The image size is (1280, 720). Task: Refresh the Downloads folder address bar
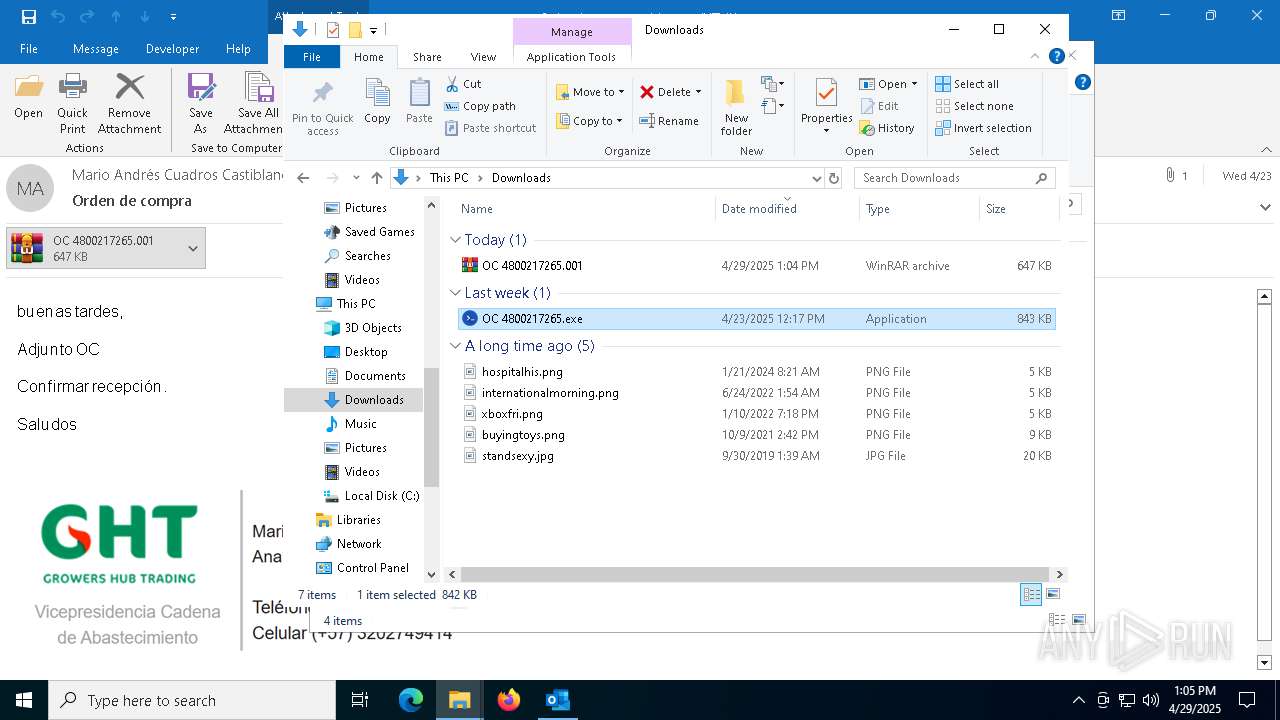[834, 178]
